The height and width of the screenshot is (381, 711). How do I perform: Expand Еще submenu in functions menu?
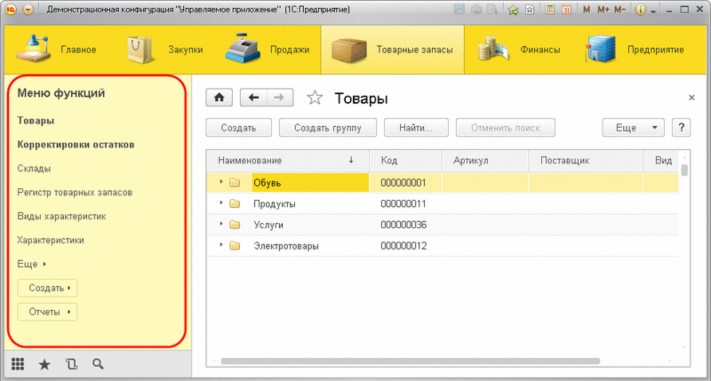click(32, 264)
